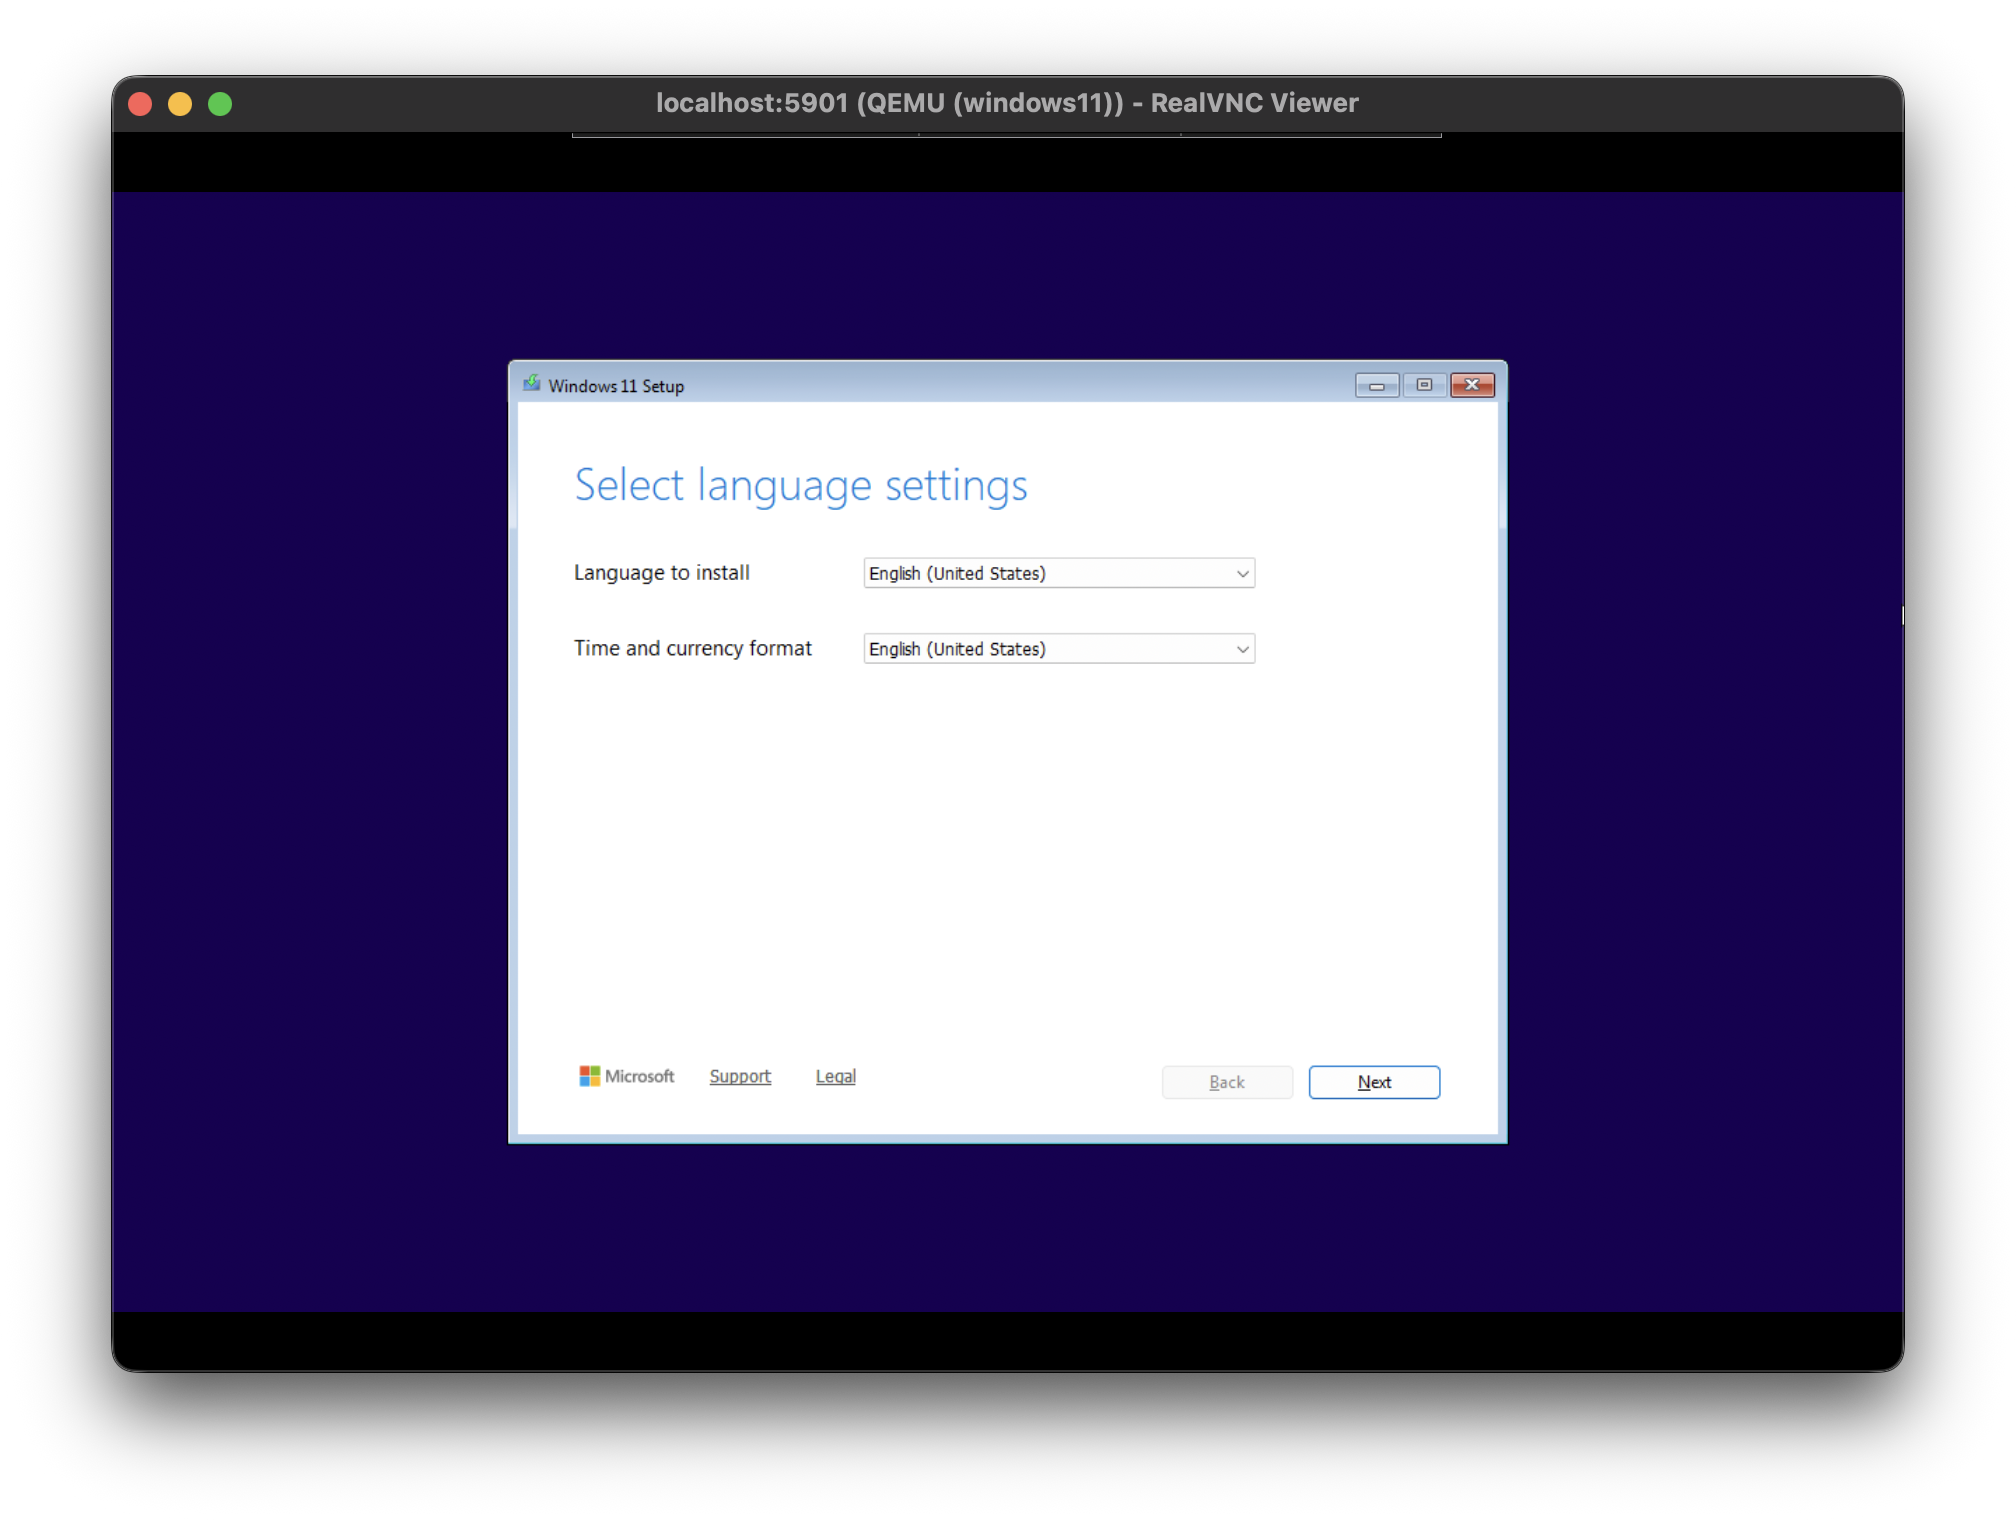The image size is (2016, 1520).
Task: Click the red macOS close button
Action: [x=140, y=104]
